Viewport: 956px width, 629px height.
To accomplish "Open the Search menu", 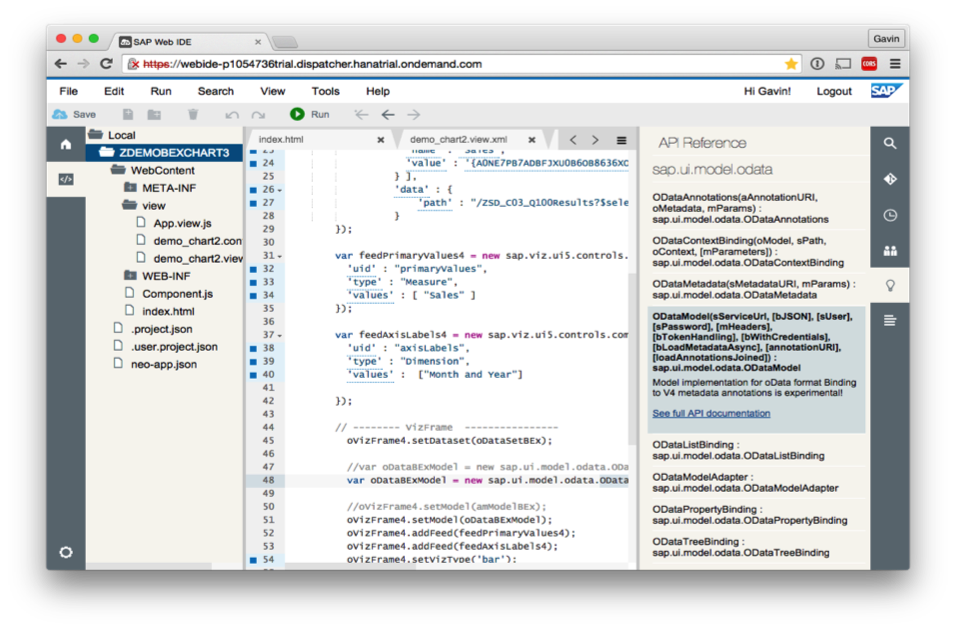I will pyautogui.click(x=215, y=91).
